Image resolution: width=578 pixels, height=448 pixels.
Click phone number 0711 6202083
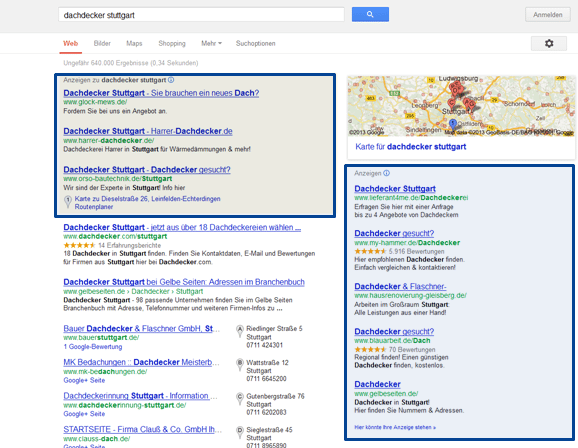pyautogui.click(x=267, y=412)
